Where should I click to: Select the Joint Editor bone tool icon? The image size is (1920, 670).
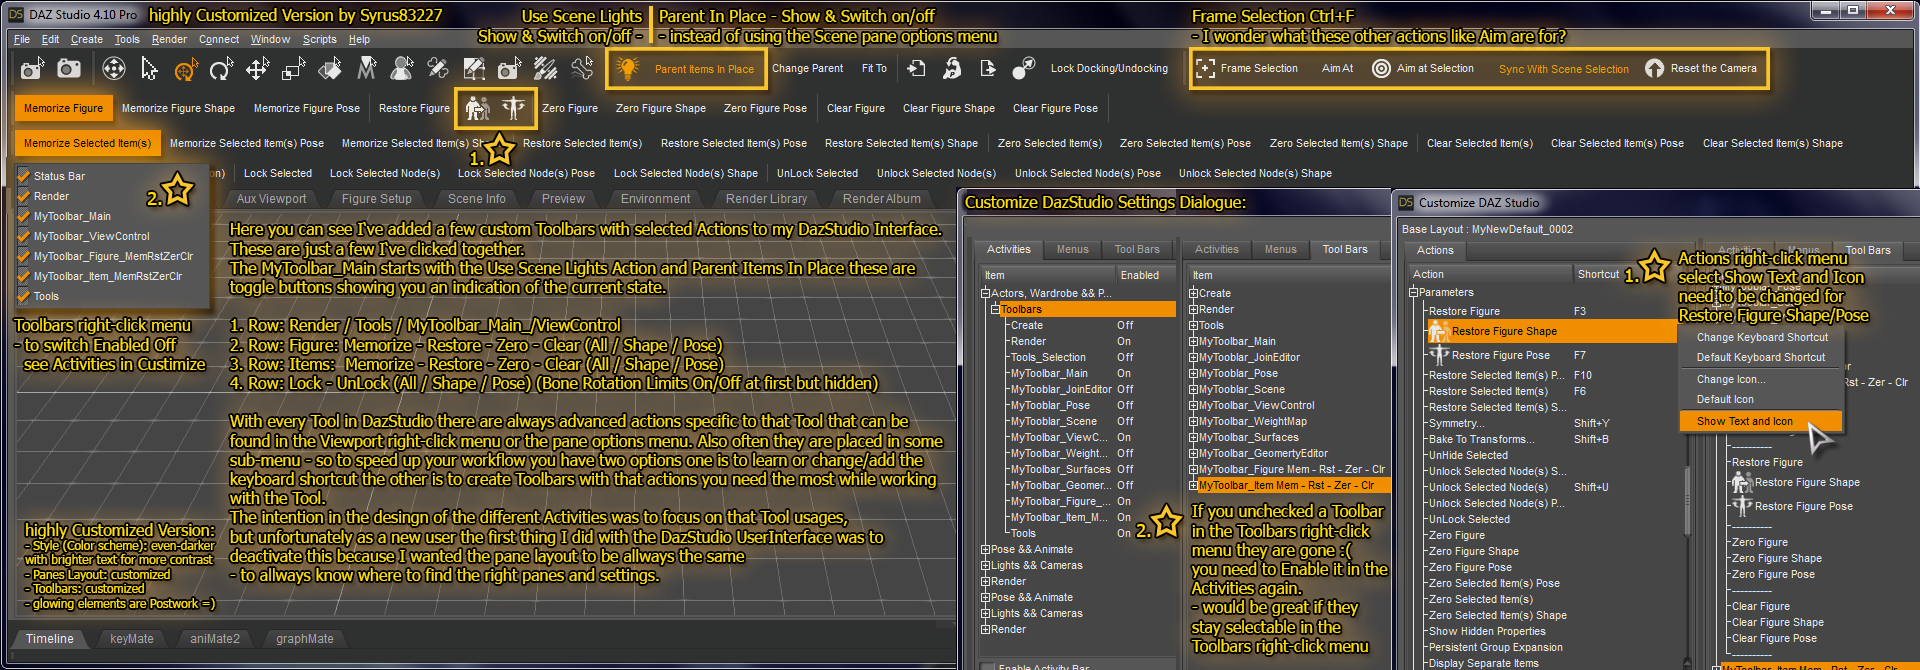pyautogui.click(x=438, y=69)
